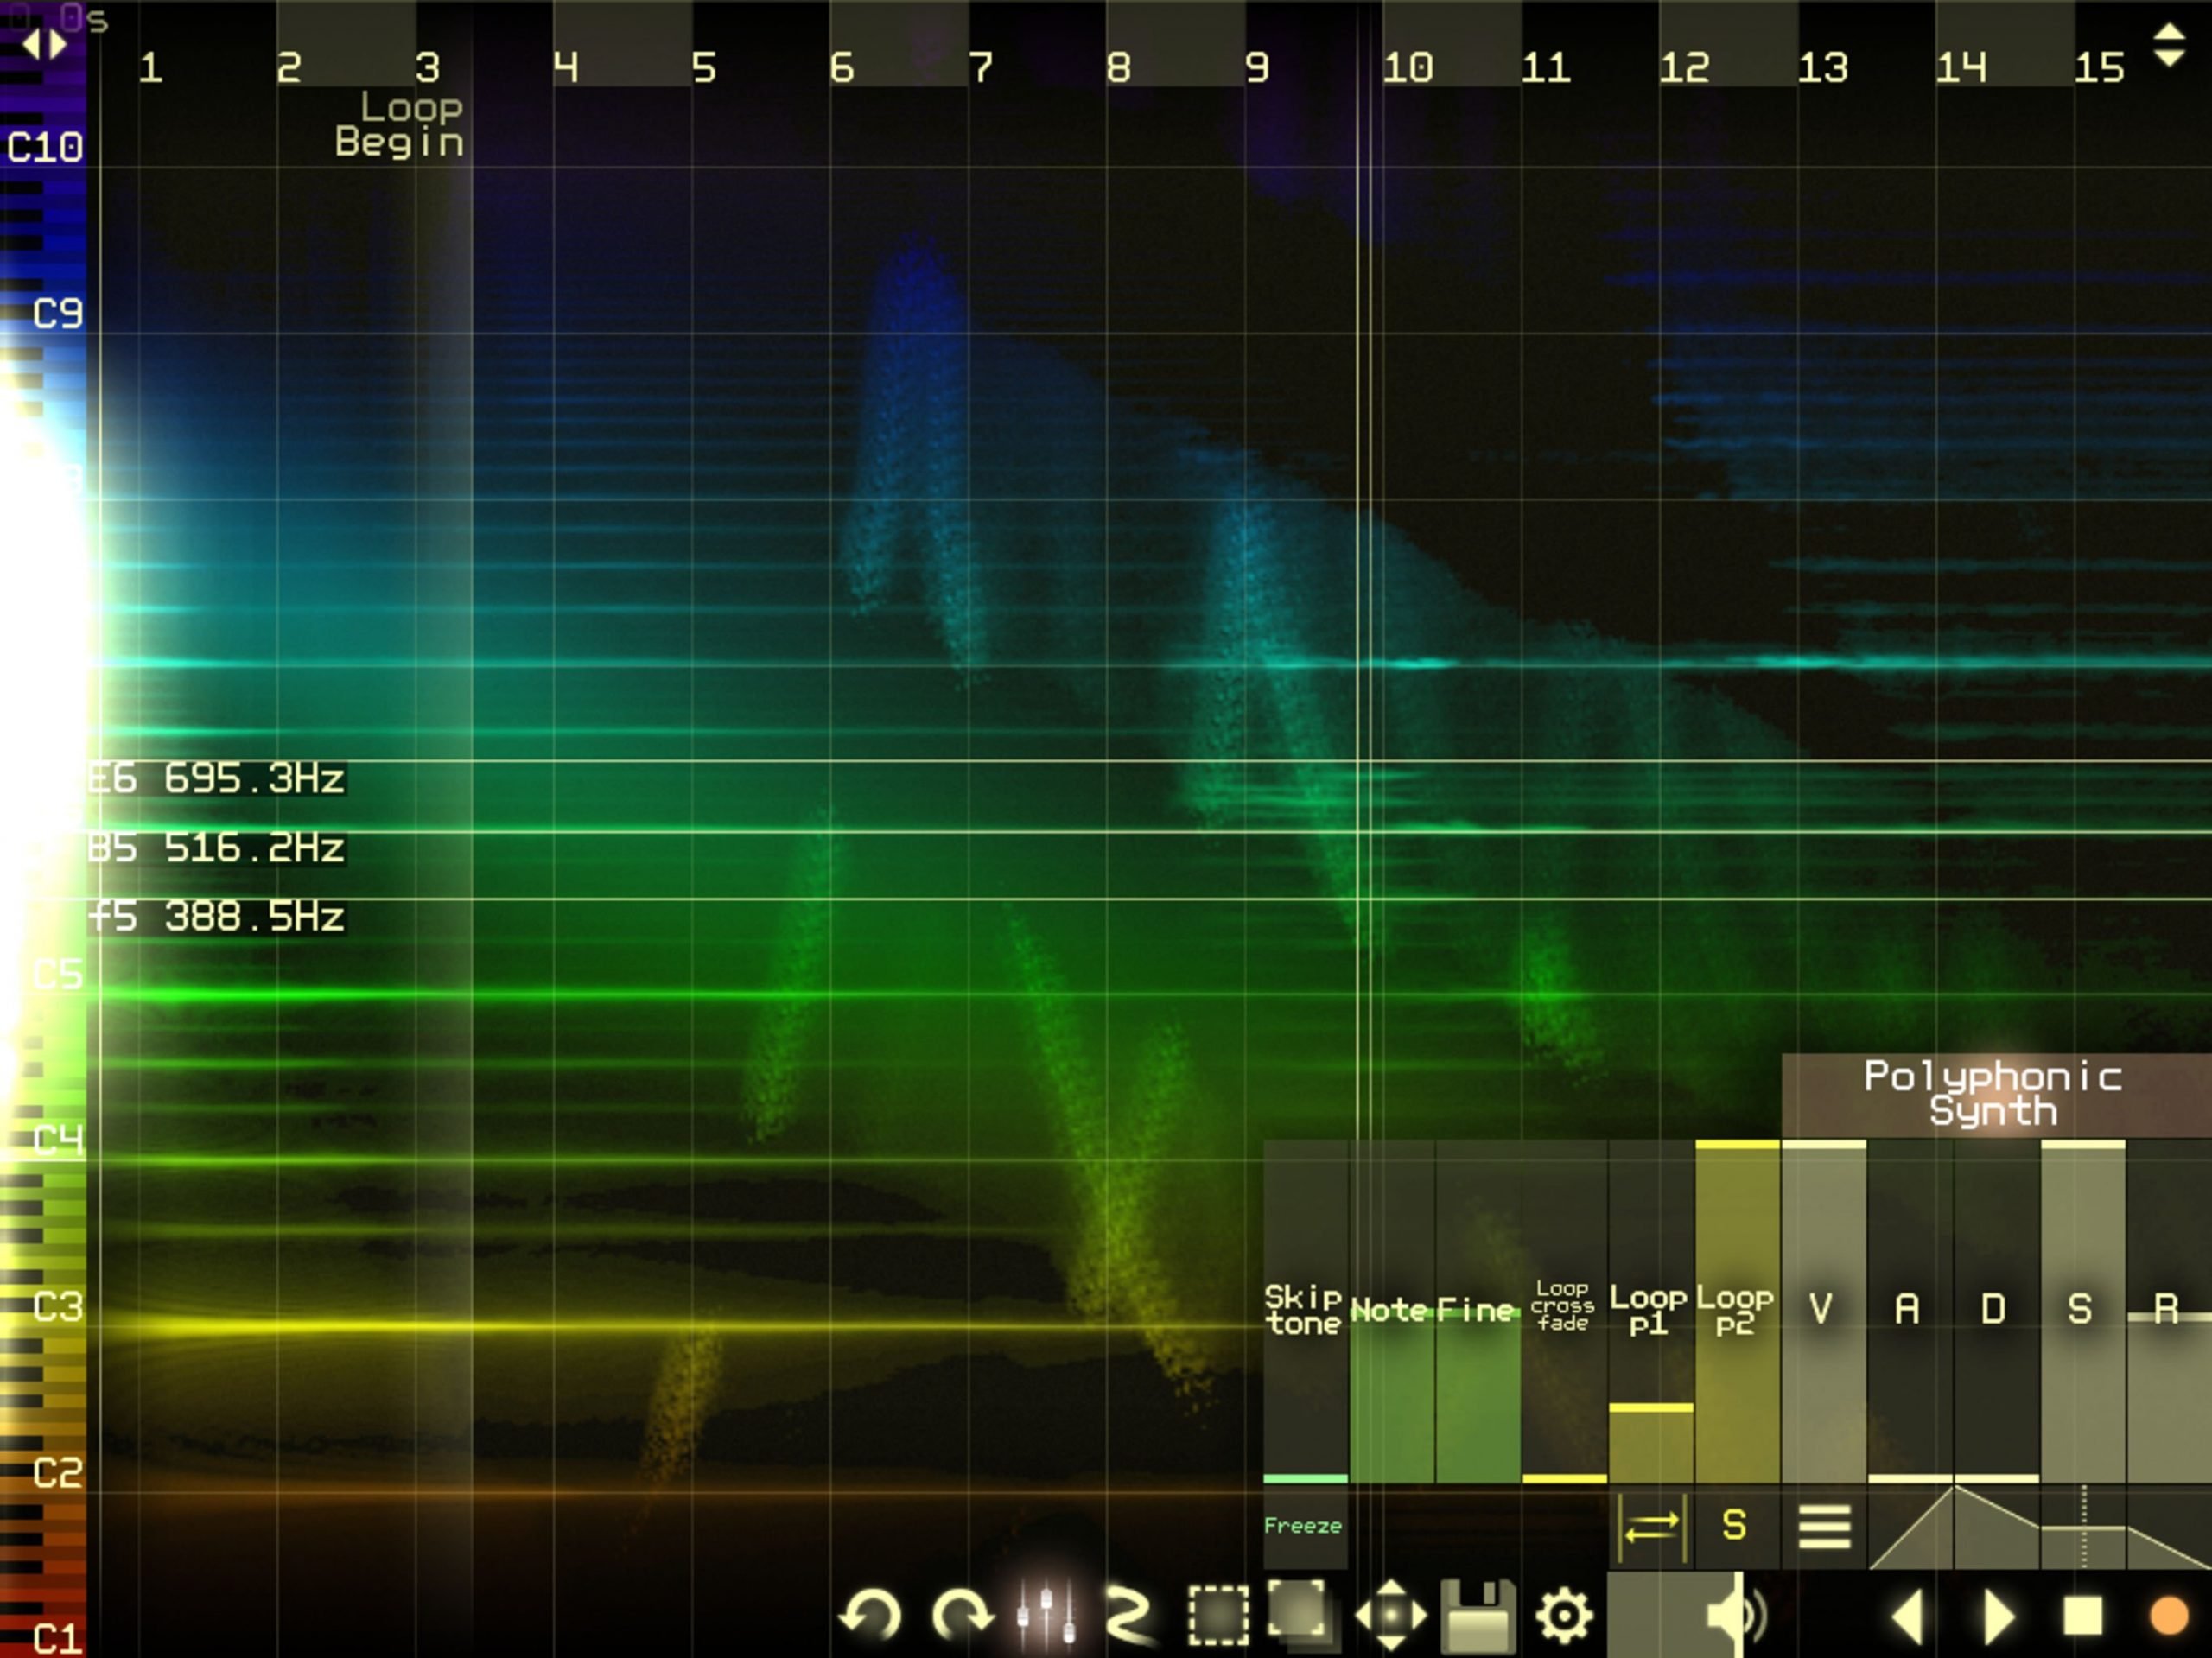Jump to timeline marker 7
The width and height of the screenshot is (2212, 1658).
pyautogui.click(x=981, y=68)
